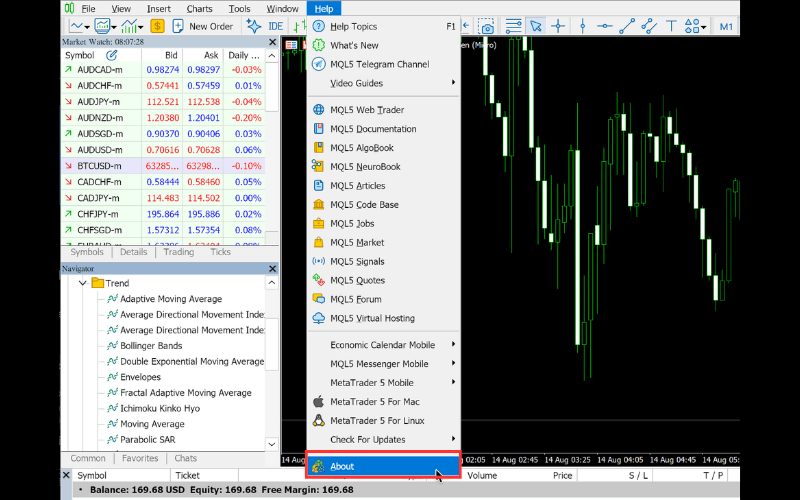Switch to Ticks tab in Market Watch
Screen dimensions: 800x500
(220, 252)
